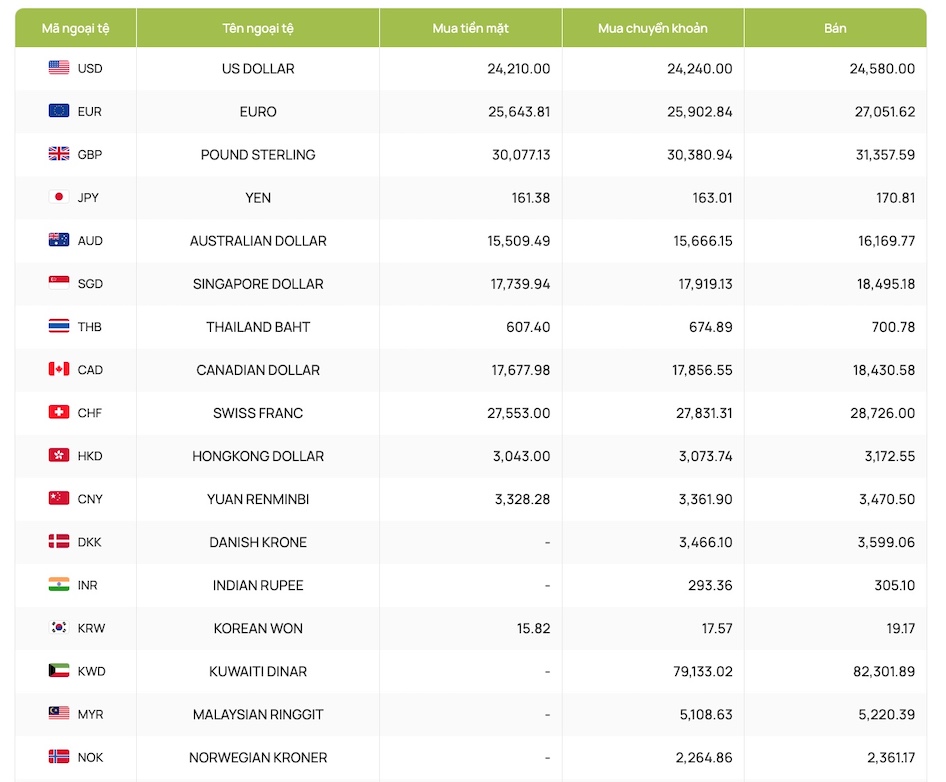Image resolution: width=946 pixels, height=782 pixels.
Task: Click the USD sell rate 24,580.00
Action: [882, 69]
